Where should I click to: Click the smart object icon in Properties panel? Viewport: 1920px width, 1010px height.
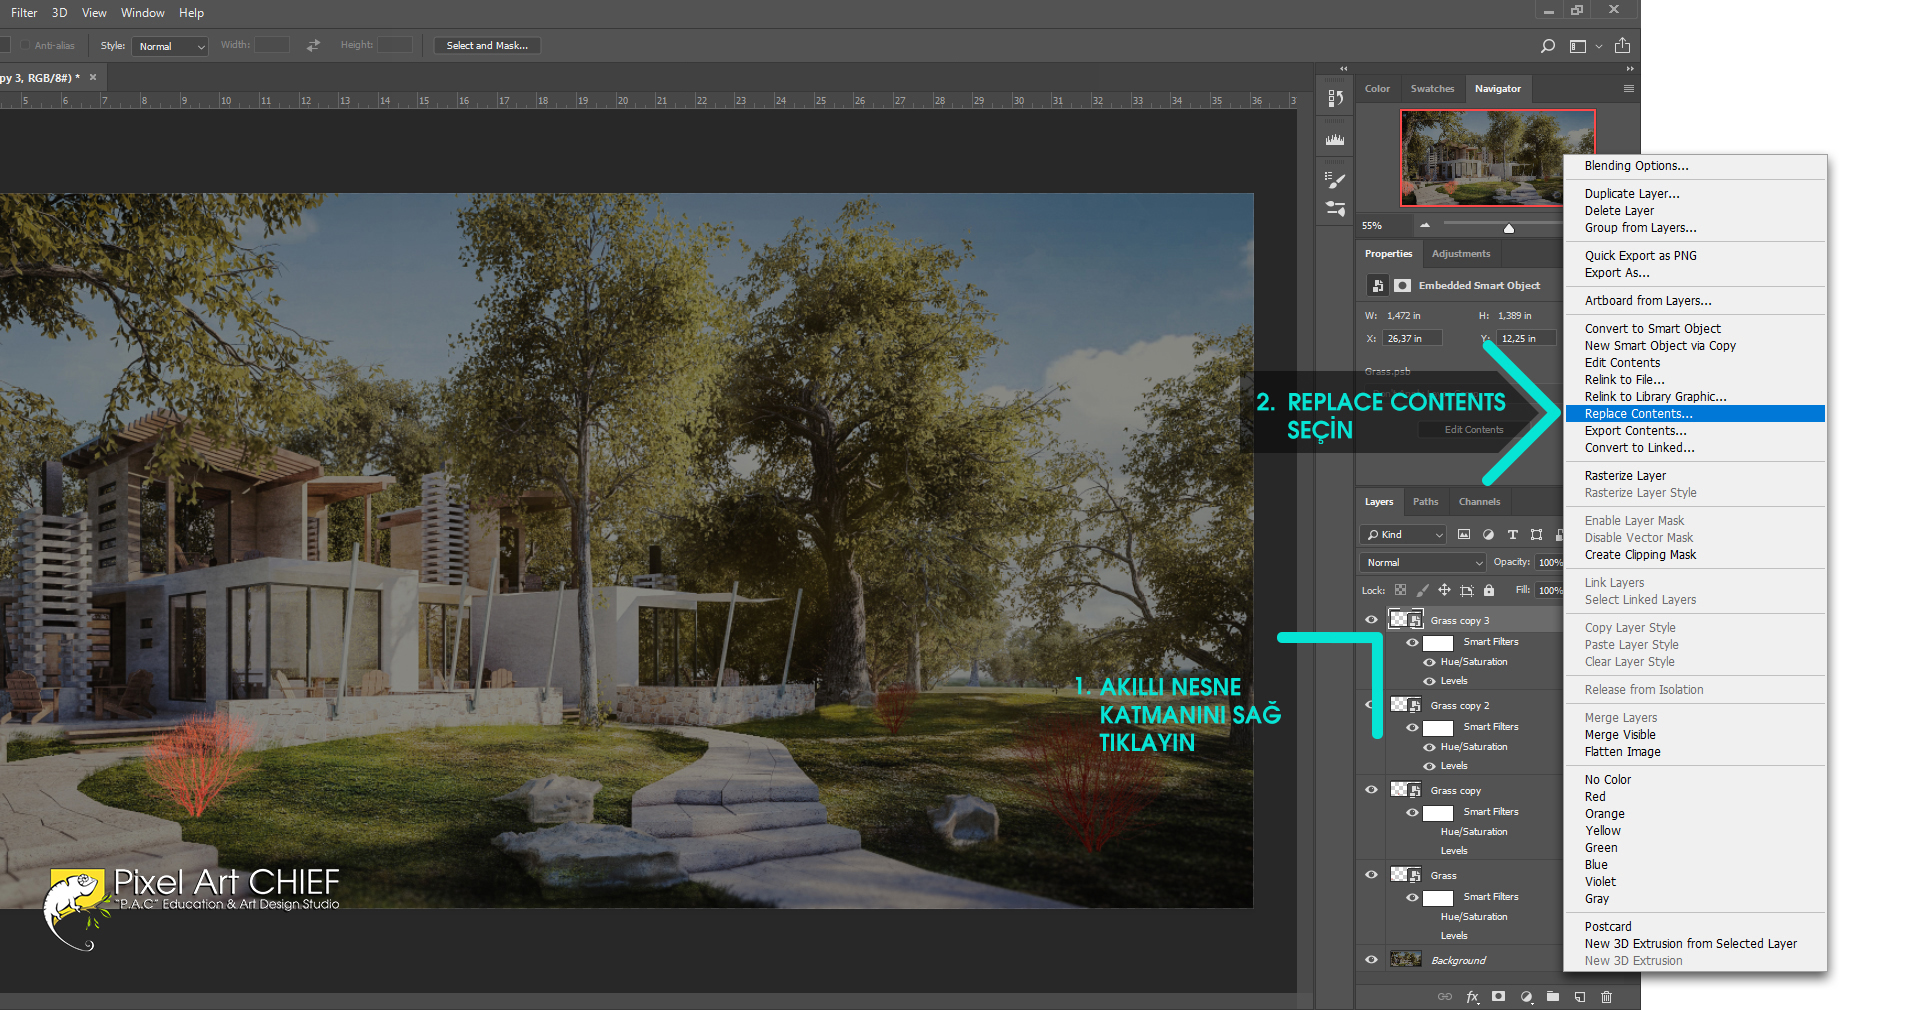tap(1377, 286)
